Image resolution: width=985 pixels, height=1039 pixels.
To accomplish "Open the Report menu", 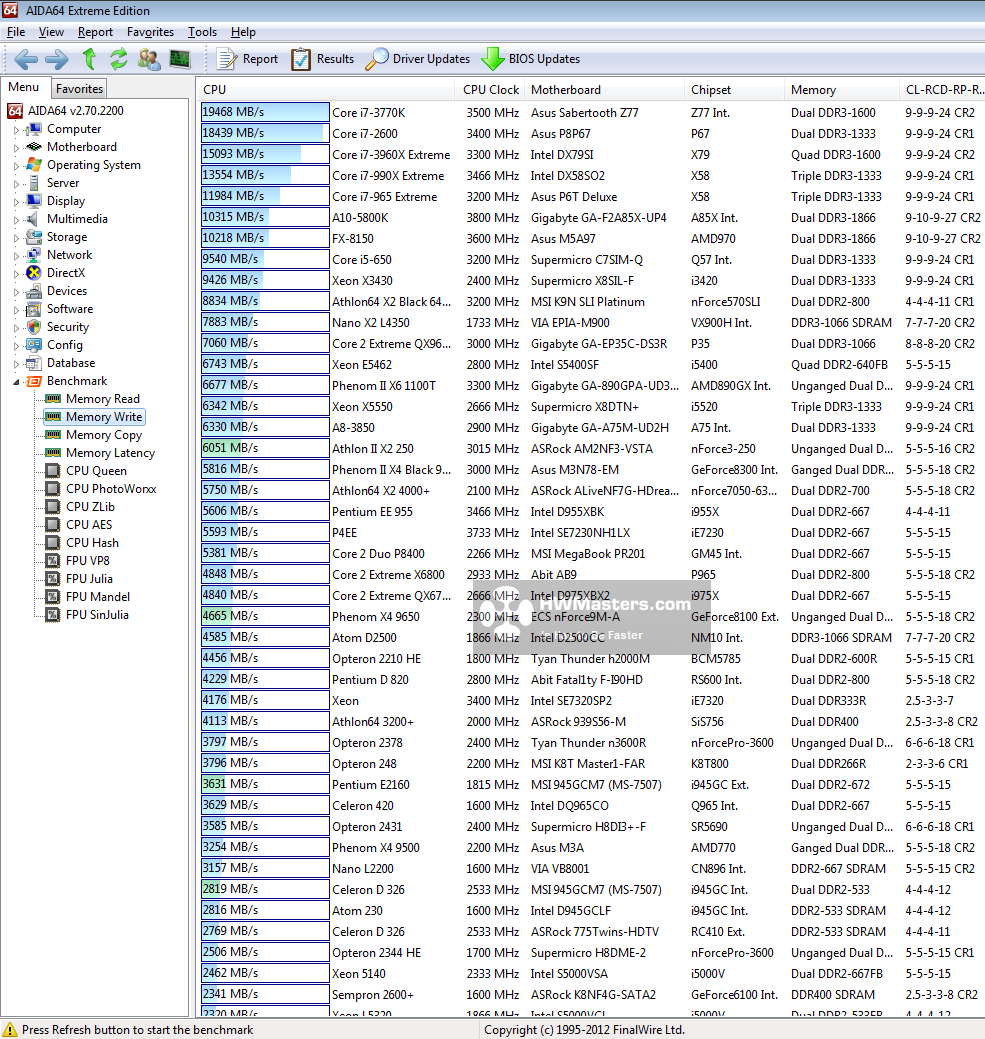I will (95, 32).
